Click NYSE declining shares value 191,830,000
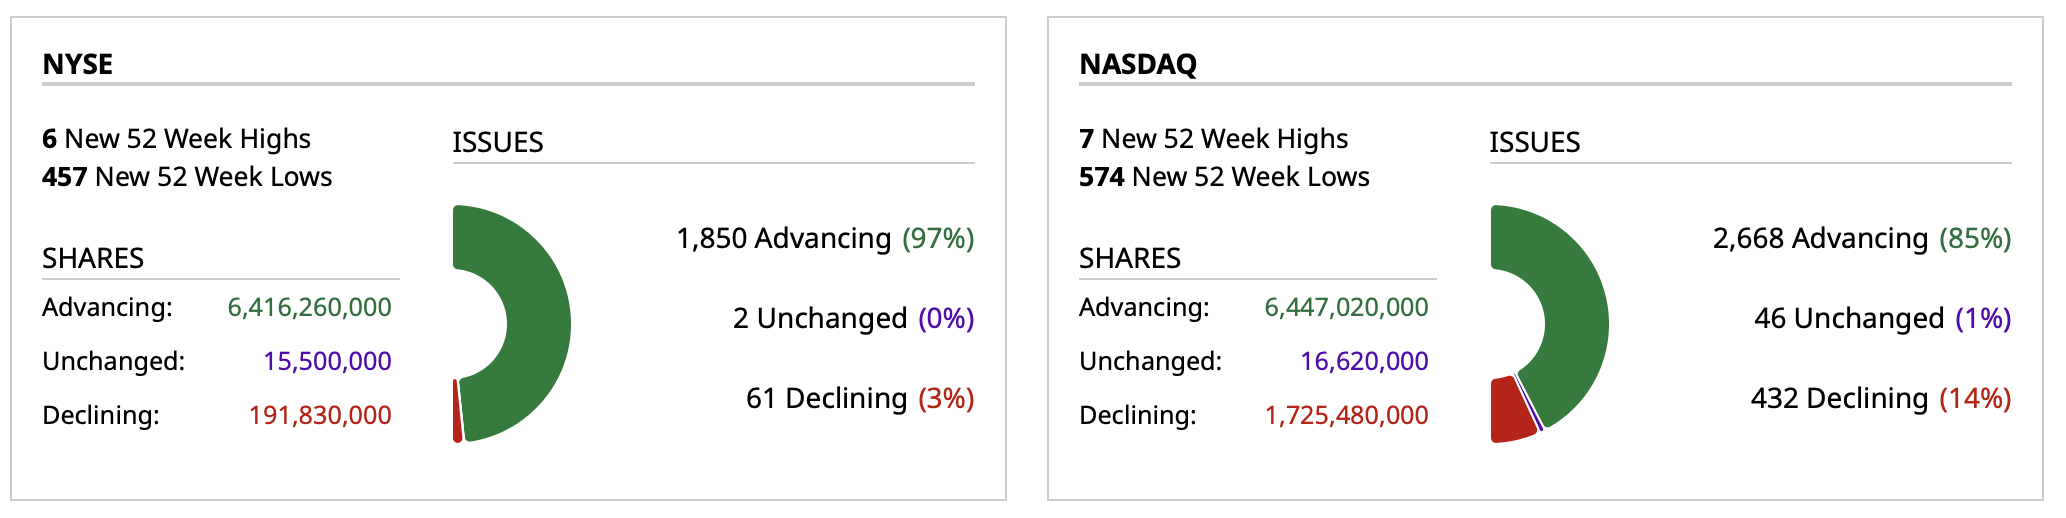 tap(320, 415)
